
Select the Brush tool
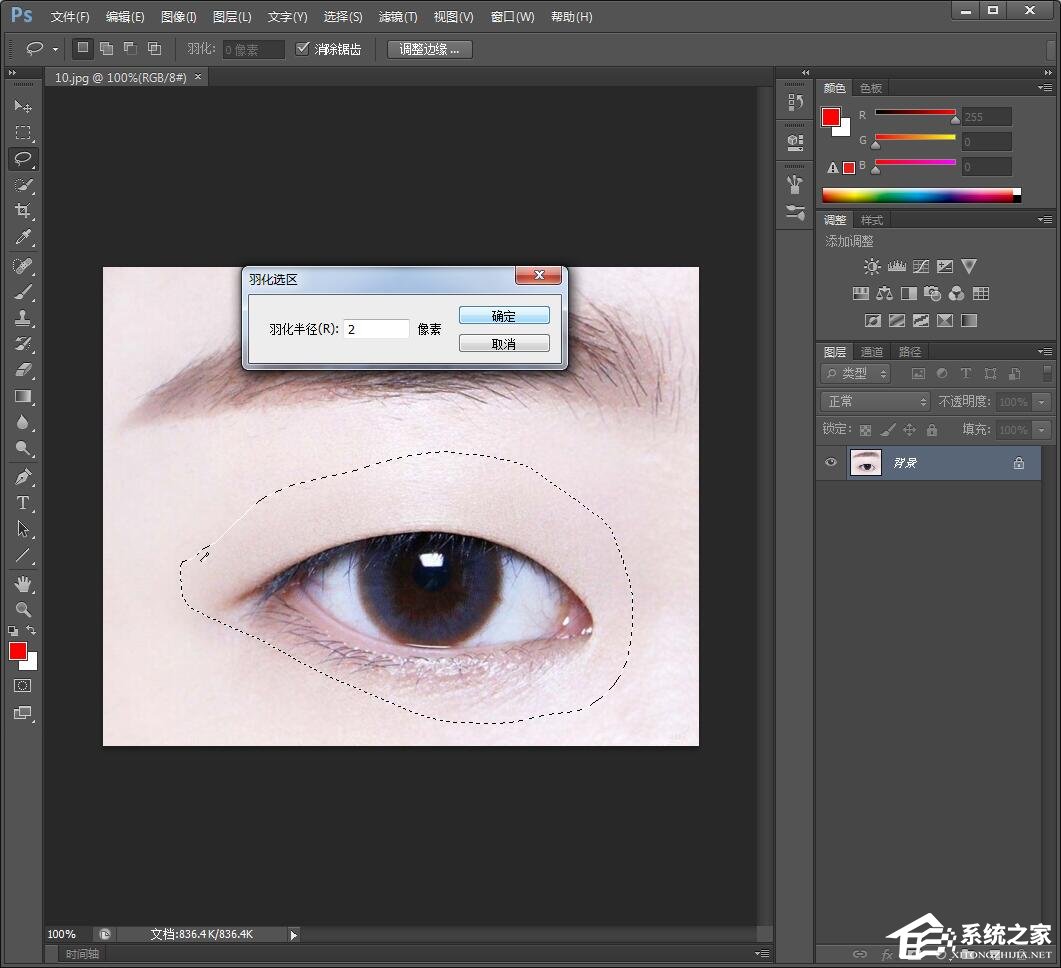[x=23, y=291]
